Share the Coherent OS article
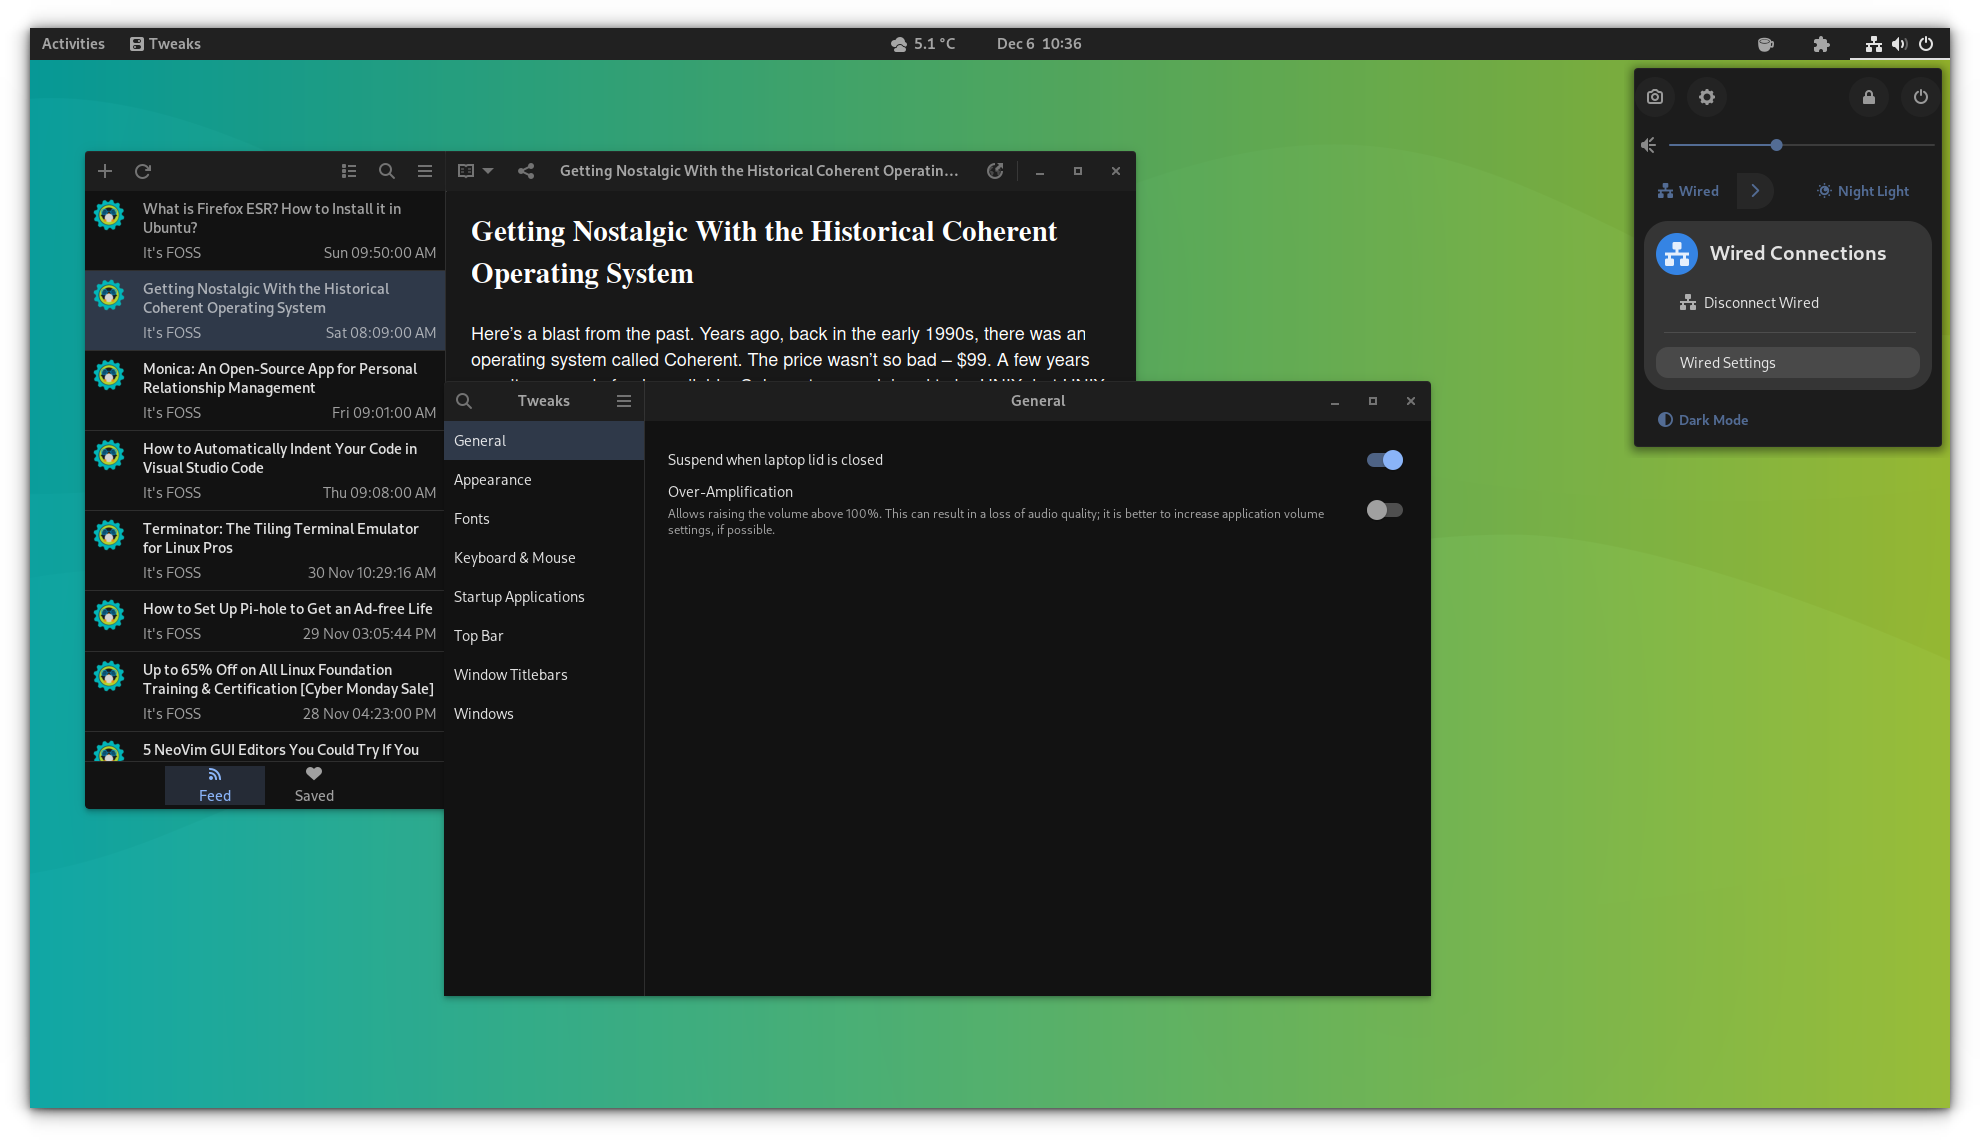Image resolution: width=1980 pixels, height=1140 pixels. click(x=526, y=171)
